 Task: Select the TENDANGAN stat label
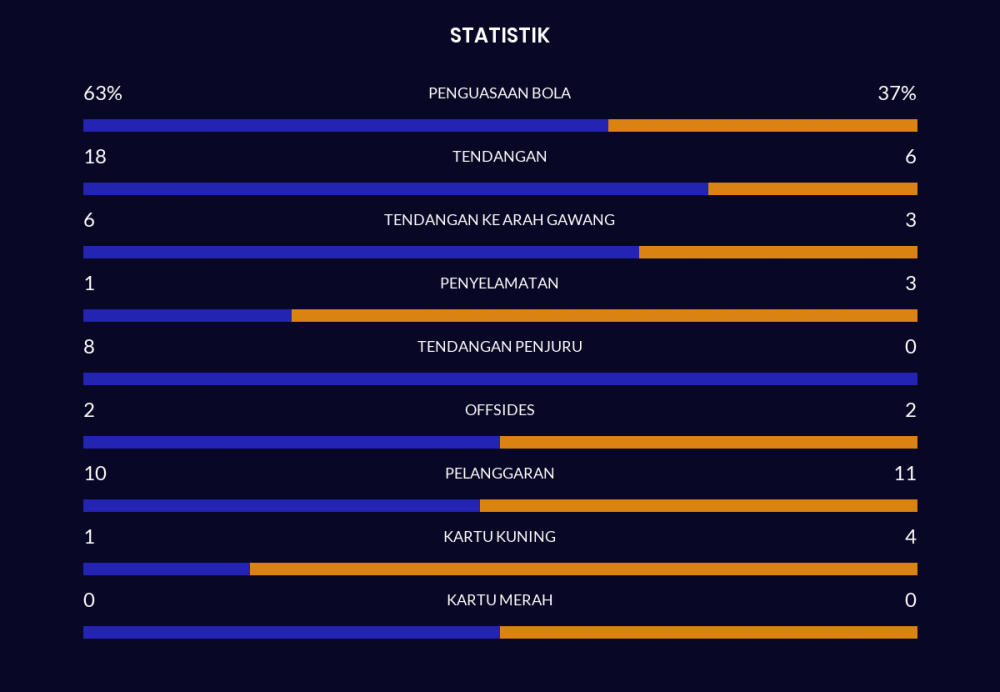(x=499, y=157)
